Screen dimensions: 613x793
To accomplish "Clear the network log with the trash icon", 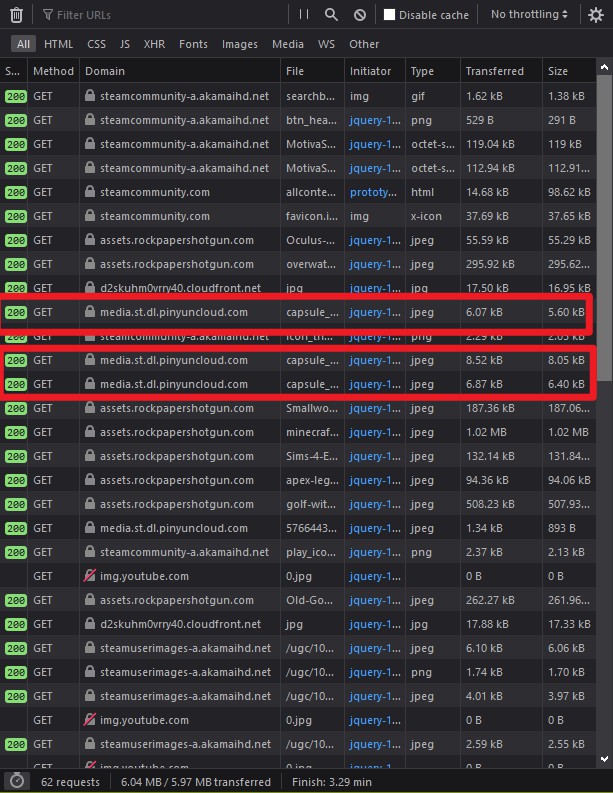I will point(15,15).
